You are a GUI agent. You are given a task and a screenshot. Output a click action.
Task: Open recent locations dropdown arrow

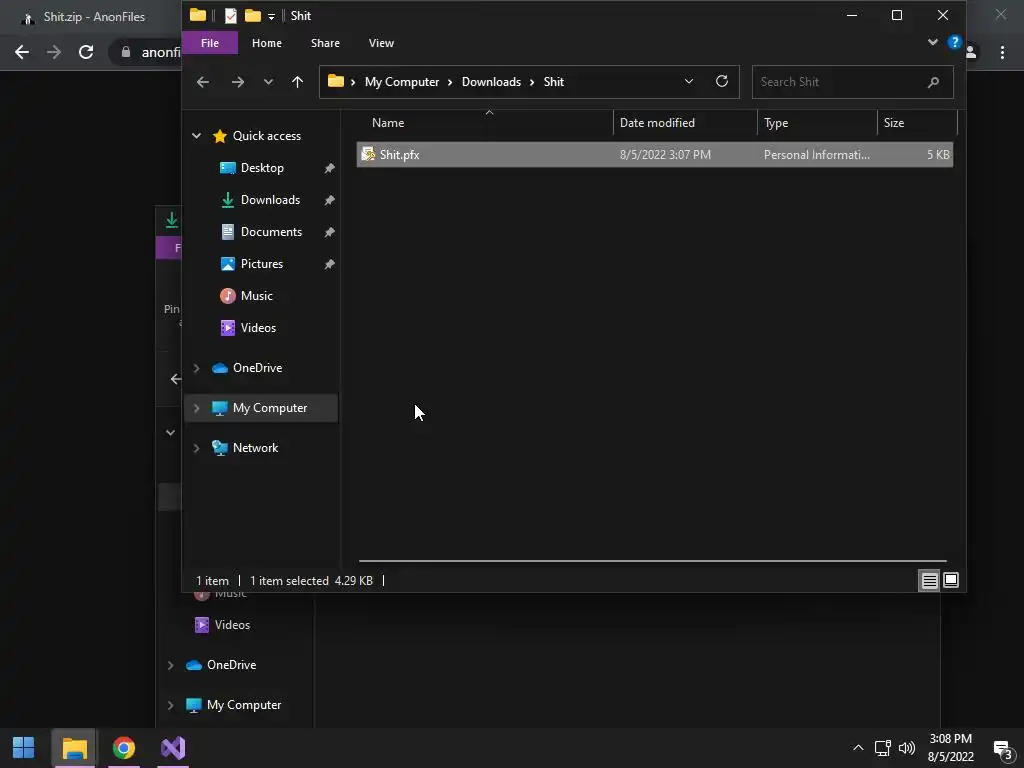pos(268,82)
